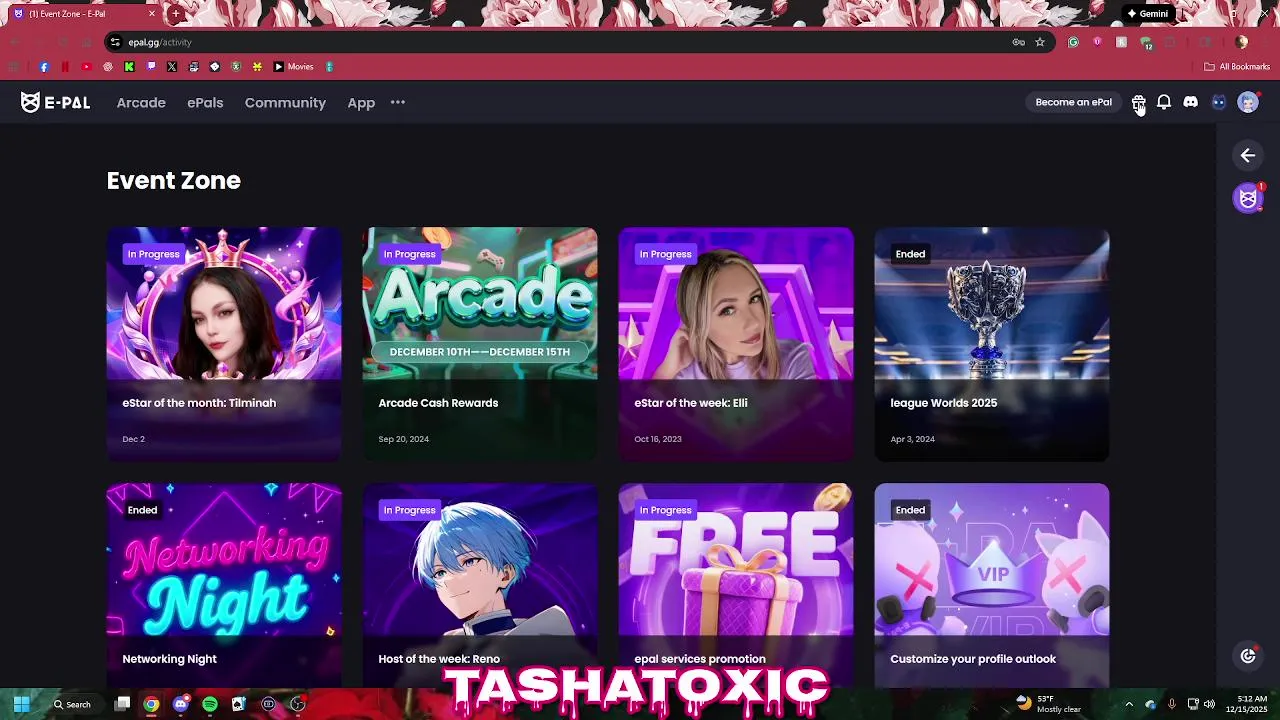Open the gift box rewards icon

1138,102
